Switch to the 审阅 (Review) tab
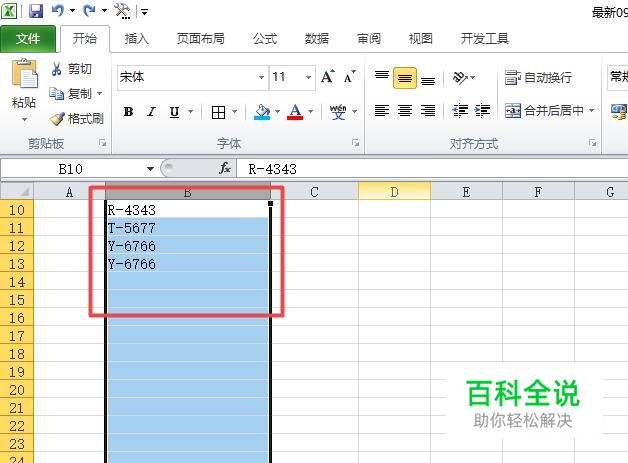628x463 pixels. 368,38
